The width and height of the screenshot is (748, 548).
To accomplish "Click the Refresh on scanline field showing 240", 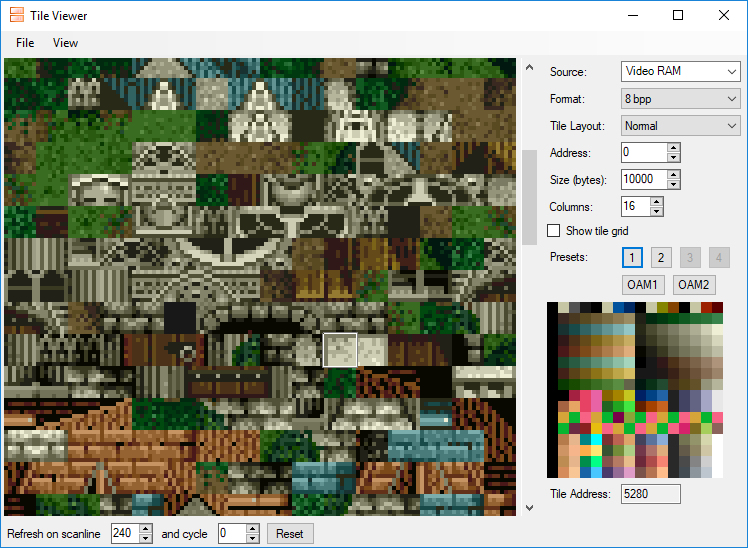I will [x=125, y=533].
